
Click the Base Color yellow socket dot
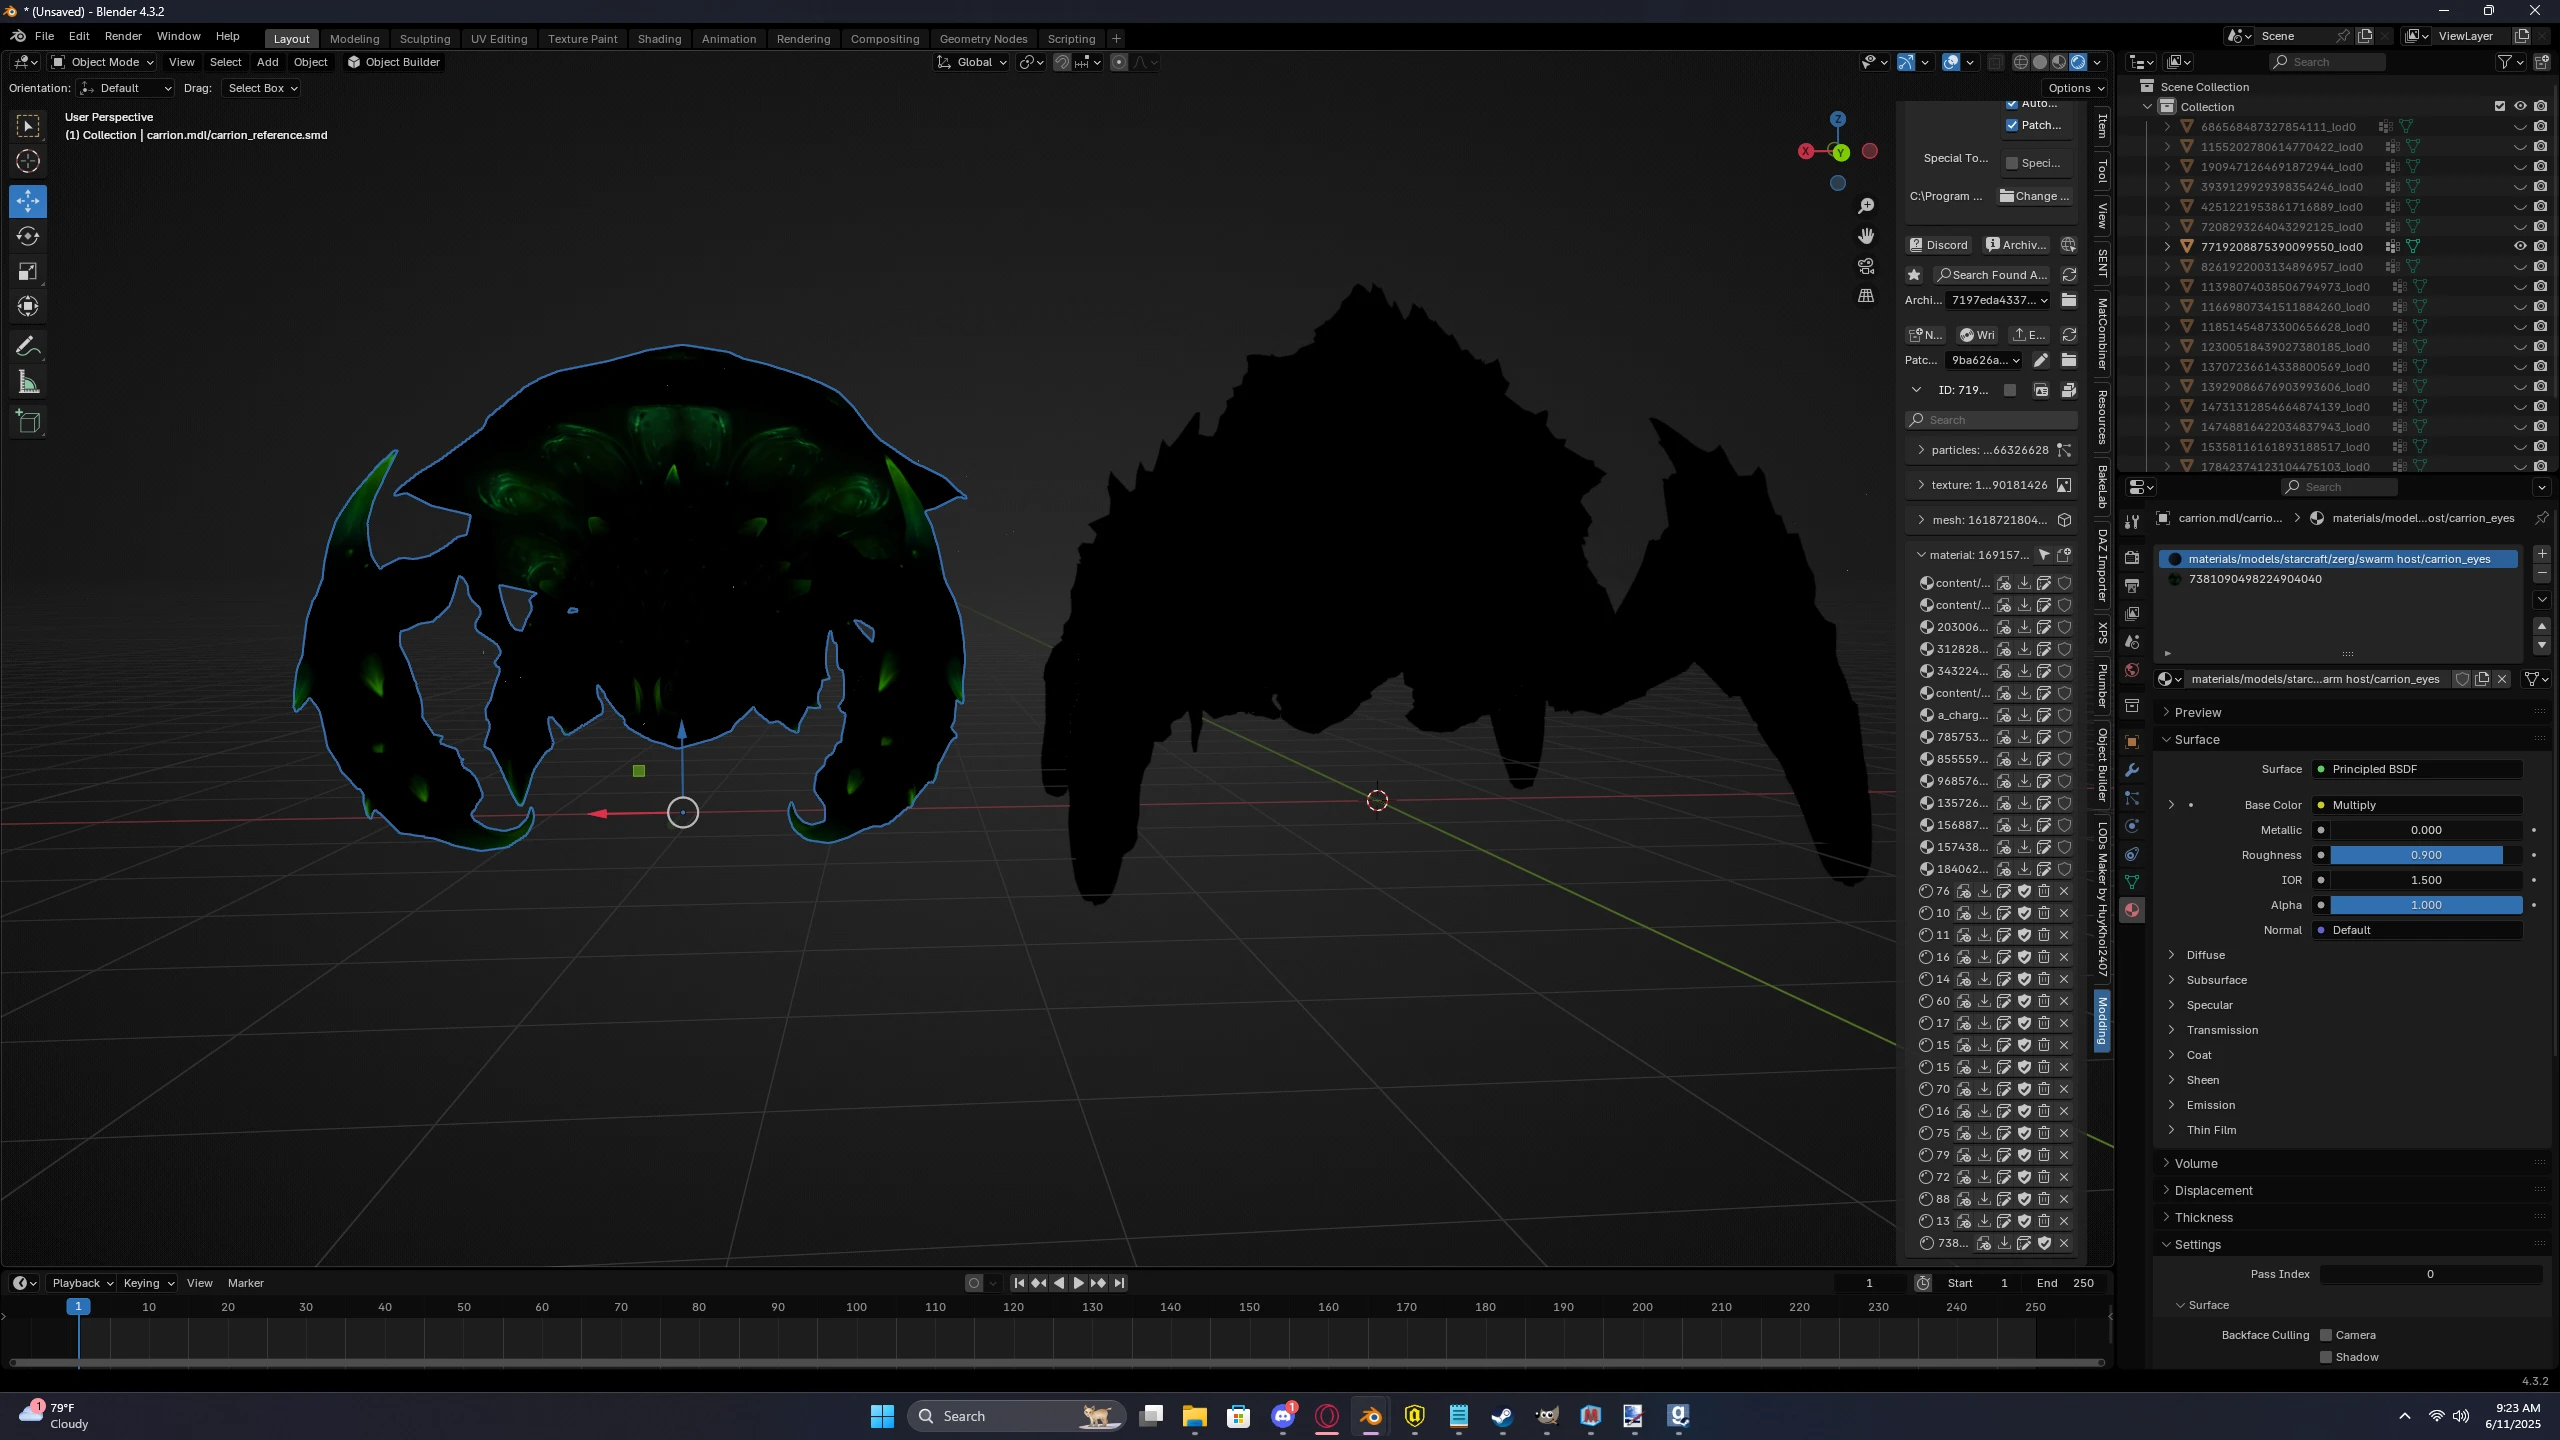[x=2321, y=805]
